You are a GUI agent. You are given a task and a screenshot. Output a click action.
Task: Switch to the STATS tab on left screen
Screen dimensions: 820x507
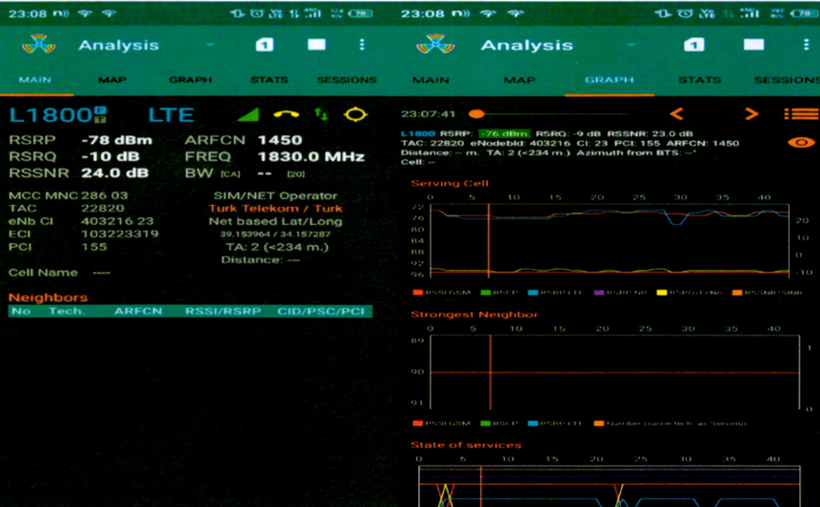click(269, 80)
